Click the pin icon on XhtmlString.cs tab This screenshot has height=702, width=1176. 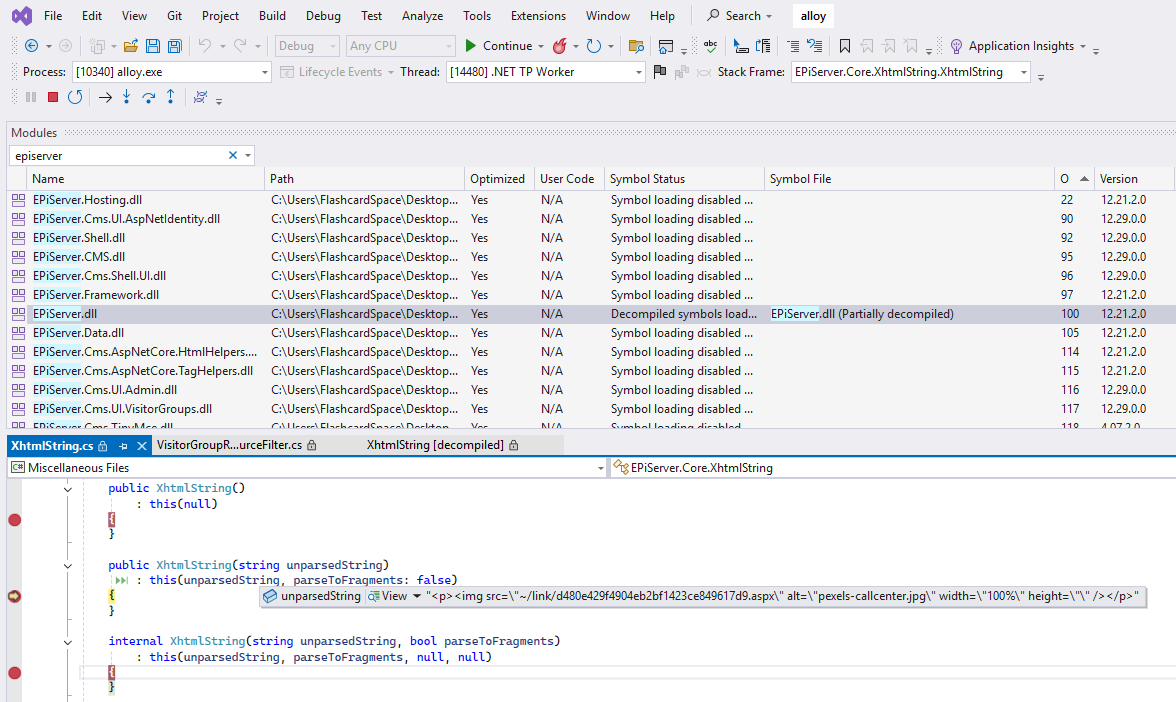click(x=123, y=446)
